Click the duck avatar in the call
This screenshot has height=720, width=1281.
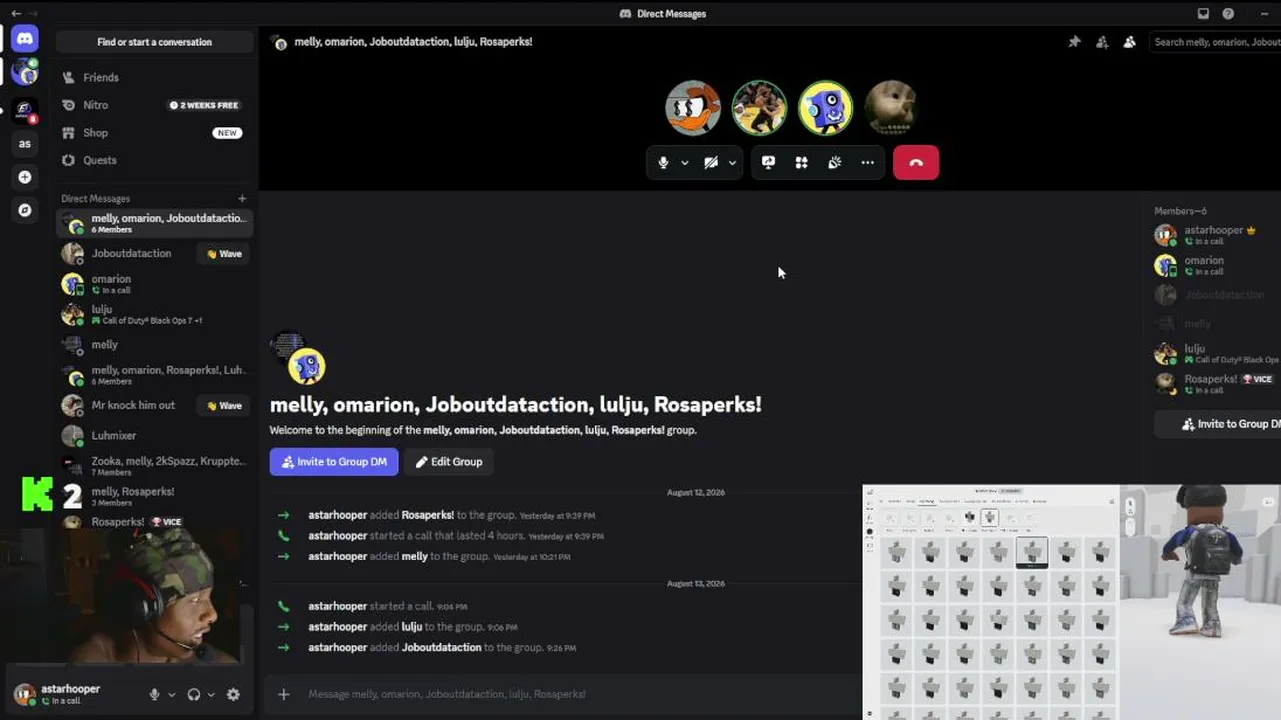click(x=693, y=107)
